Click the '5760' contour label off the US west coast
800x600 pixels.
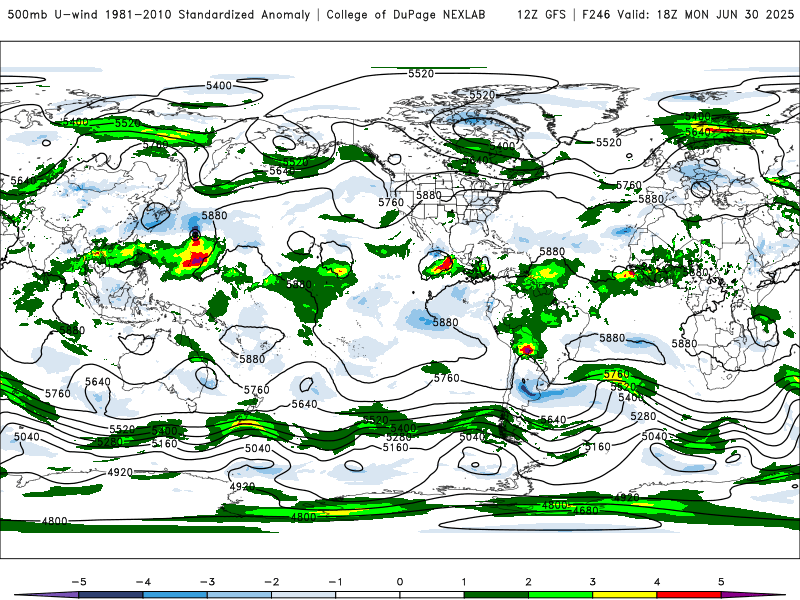(x=391, y=203)
